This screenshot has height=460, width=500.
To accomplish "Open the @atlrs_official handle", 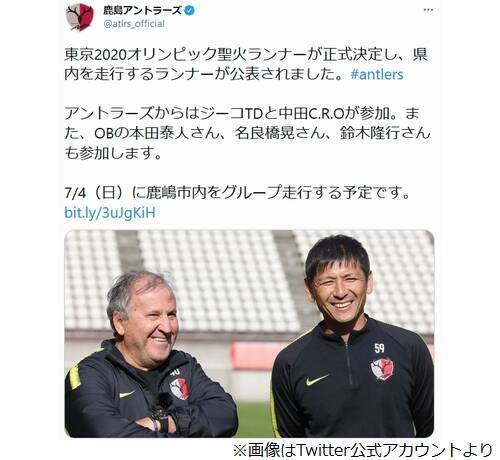I will 134,24.
